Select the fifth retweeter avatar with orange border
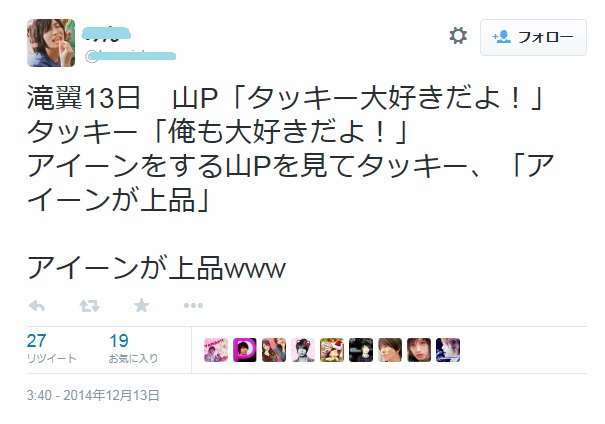605x424 pixels. click(x=332, y=350)
